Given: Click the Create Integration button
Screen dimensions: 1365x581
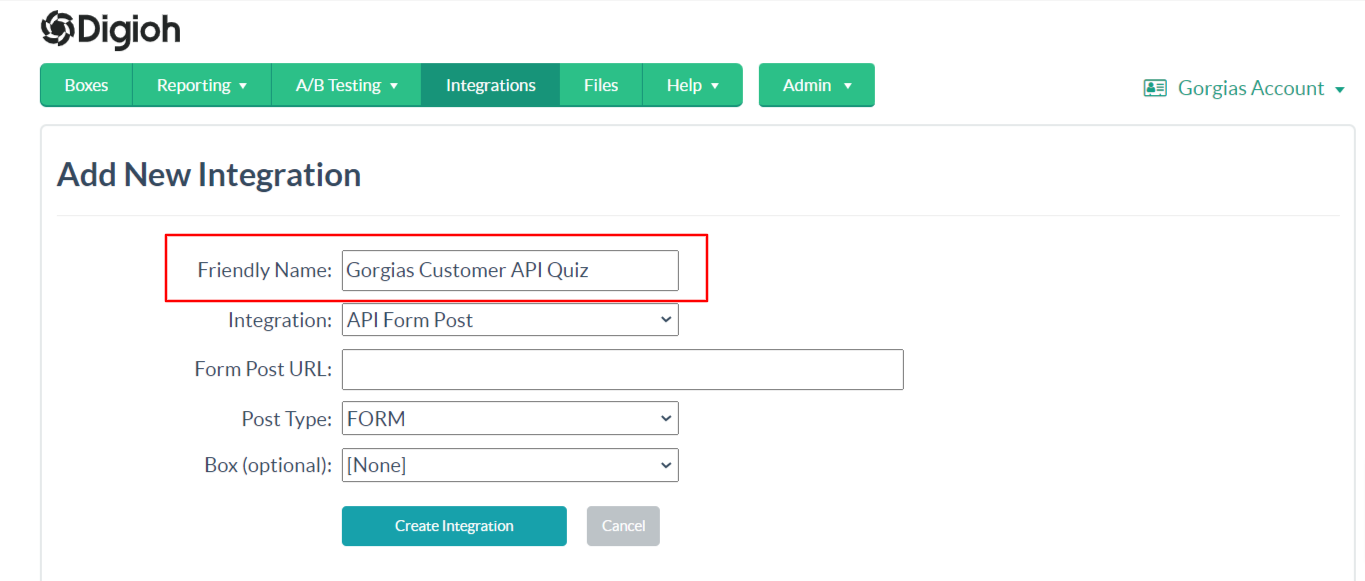Looking at the screenshot, I should pyautogui.click(x=454, y=526).
